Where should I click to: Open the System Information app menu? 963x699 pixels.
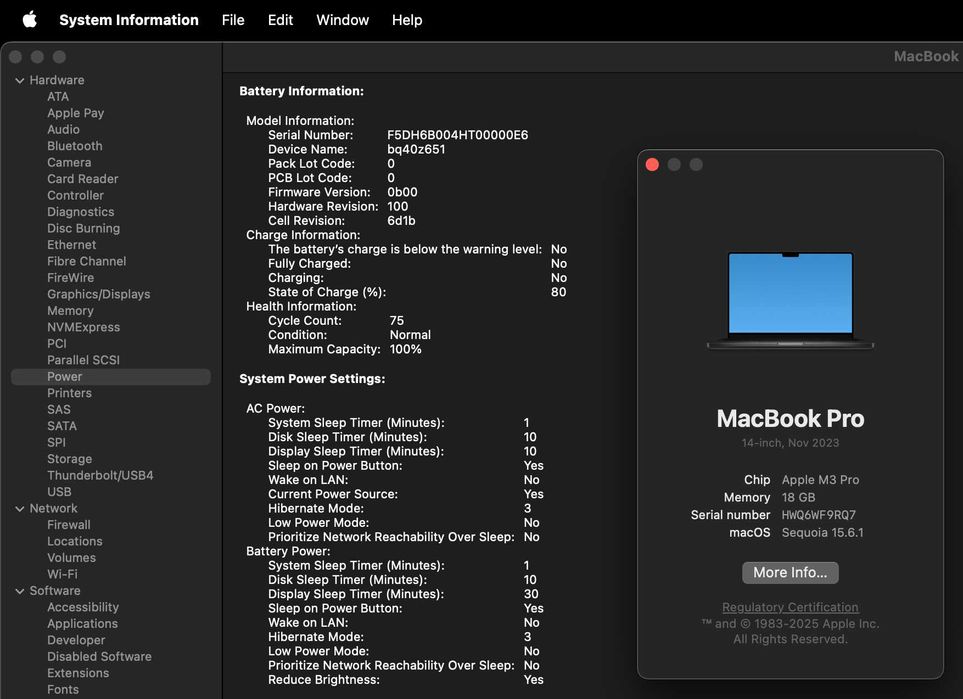pyautogui.click(x=129, y=20)
